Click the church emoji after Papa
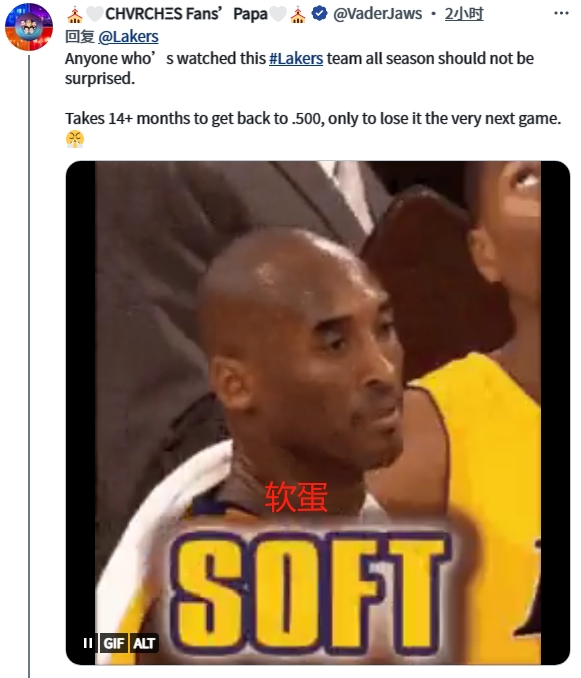This screenshot has height=678, width=581. pyautogui.click(x=298, y=15)
